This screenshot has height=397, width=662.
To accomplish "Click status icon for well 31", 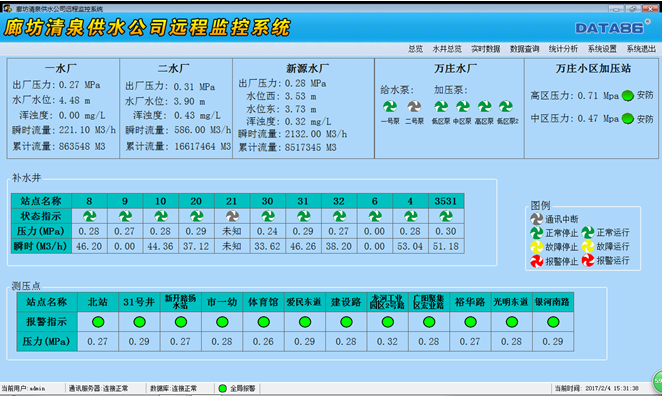I will pos(303,216).
